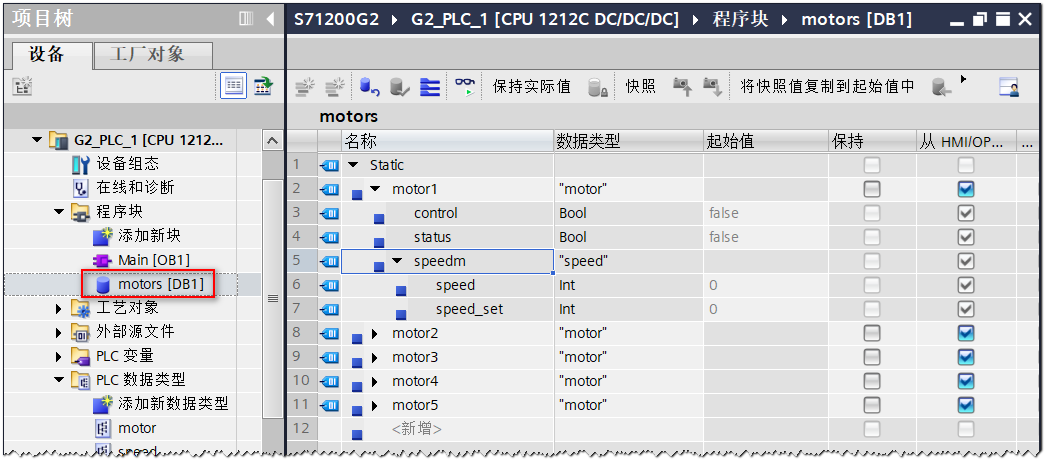Click the control row name cell
The height and width of the screenshot is (466, 1045).
coord(448,213)
